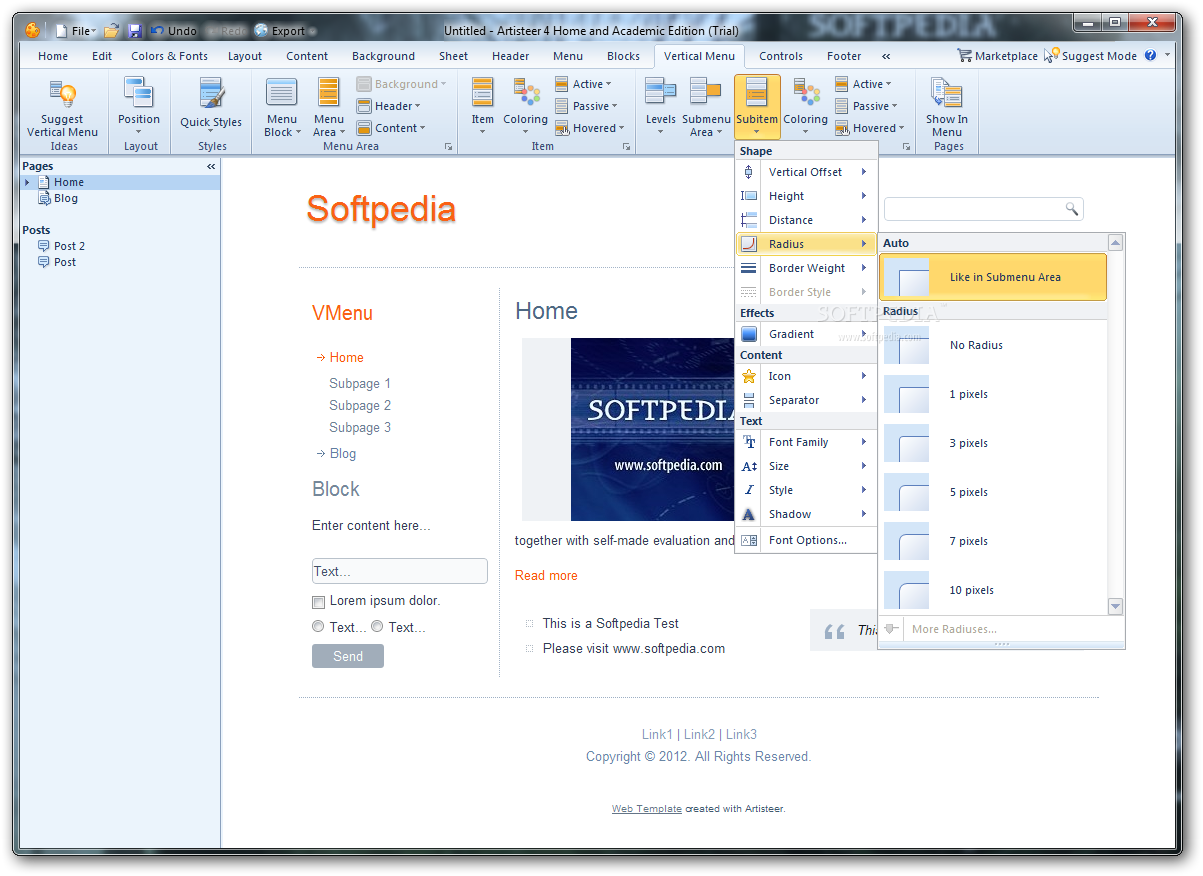Expand the Home page tree node

[x=27, y=182]
